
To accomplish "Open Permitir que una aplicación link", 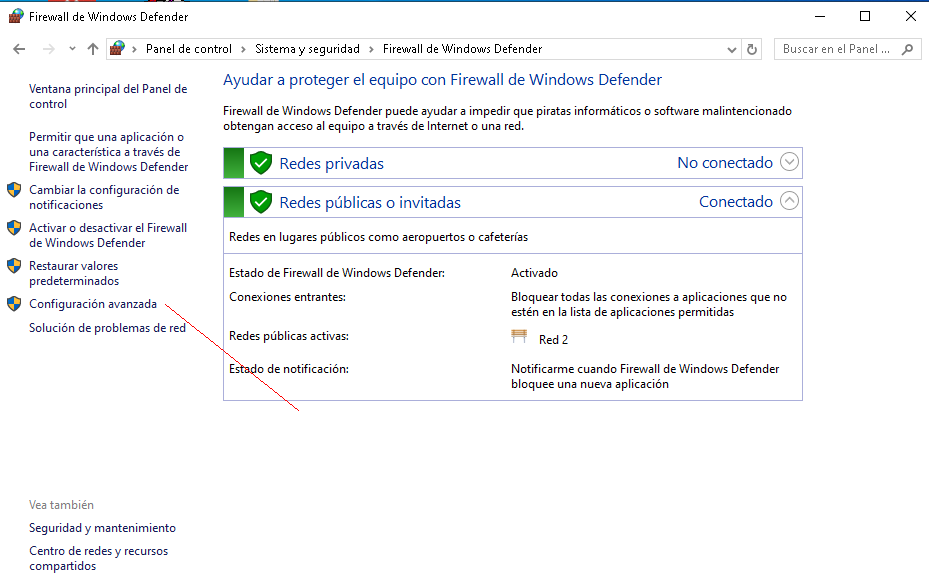I will click(x=108, y=152).
